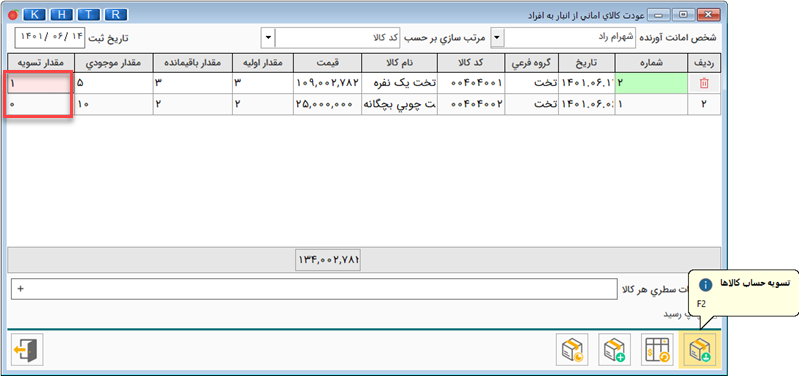
Task: Click the box with green plus icon
Action: (615, 350)
